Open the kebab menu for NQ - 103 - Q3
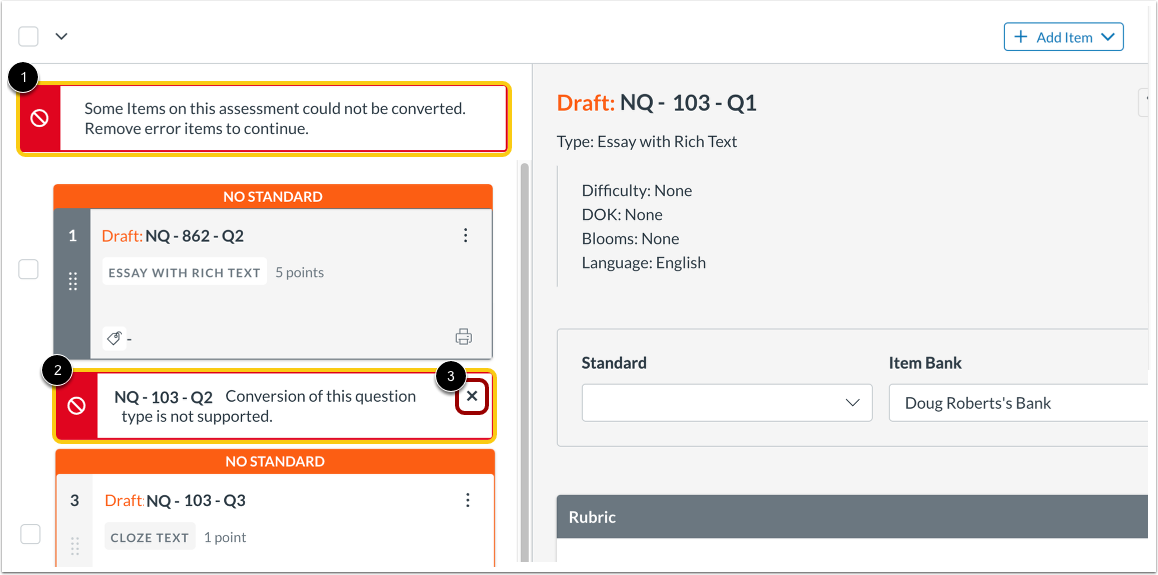1158x575 pixels. click(x=467, y=500)
